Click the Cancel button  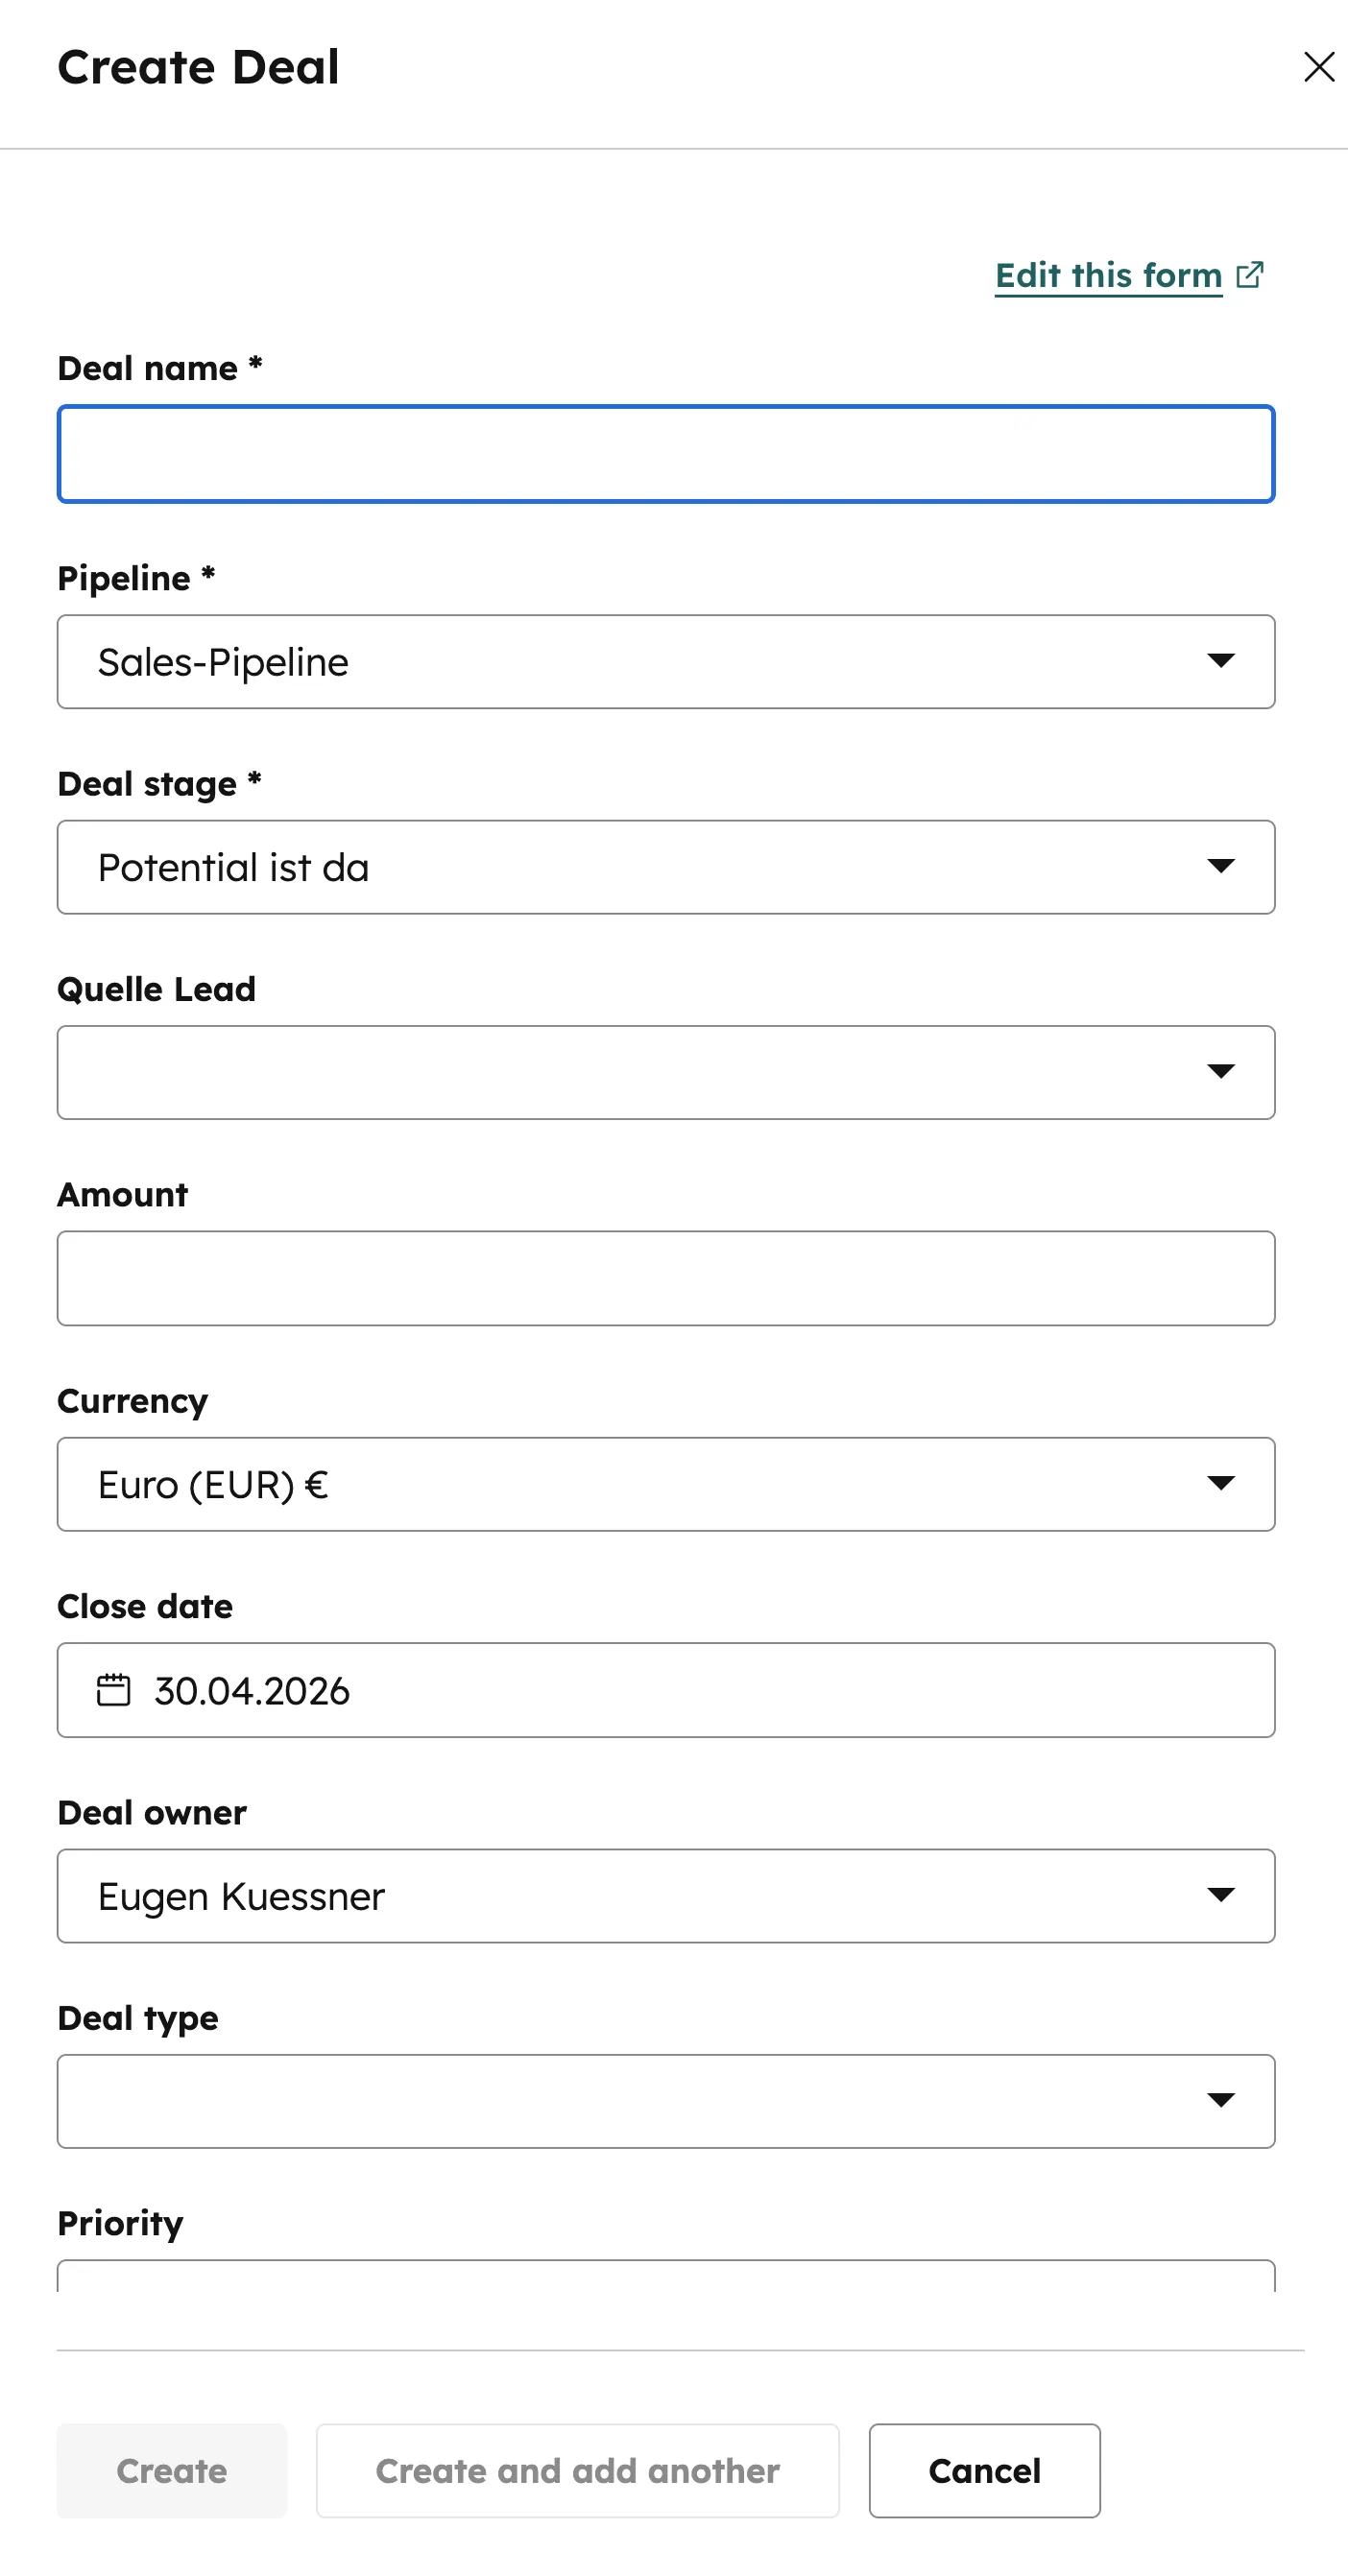point(984,2470)
